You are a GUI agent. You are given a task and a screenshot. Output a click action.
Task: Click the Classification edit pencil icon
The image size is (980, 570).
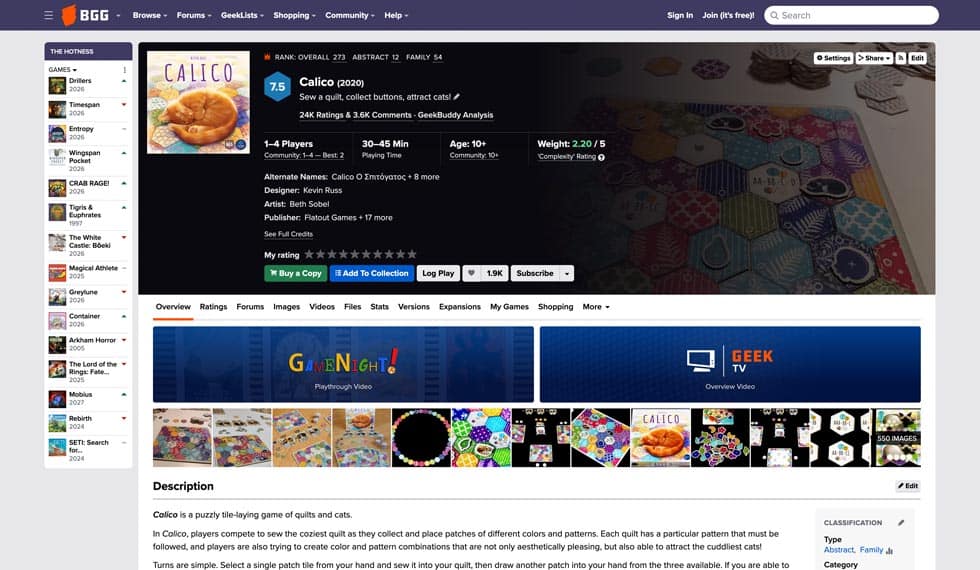(901, 522)
